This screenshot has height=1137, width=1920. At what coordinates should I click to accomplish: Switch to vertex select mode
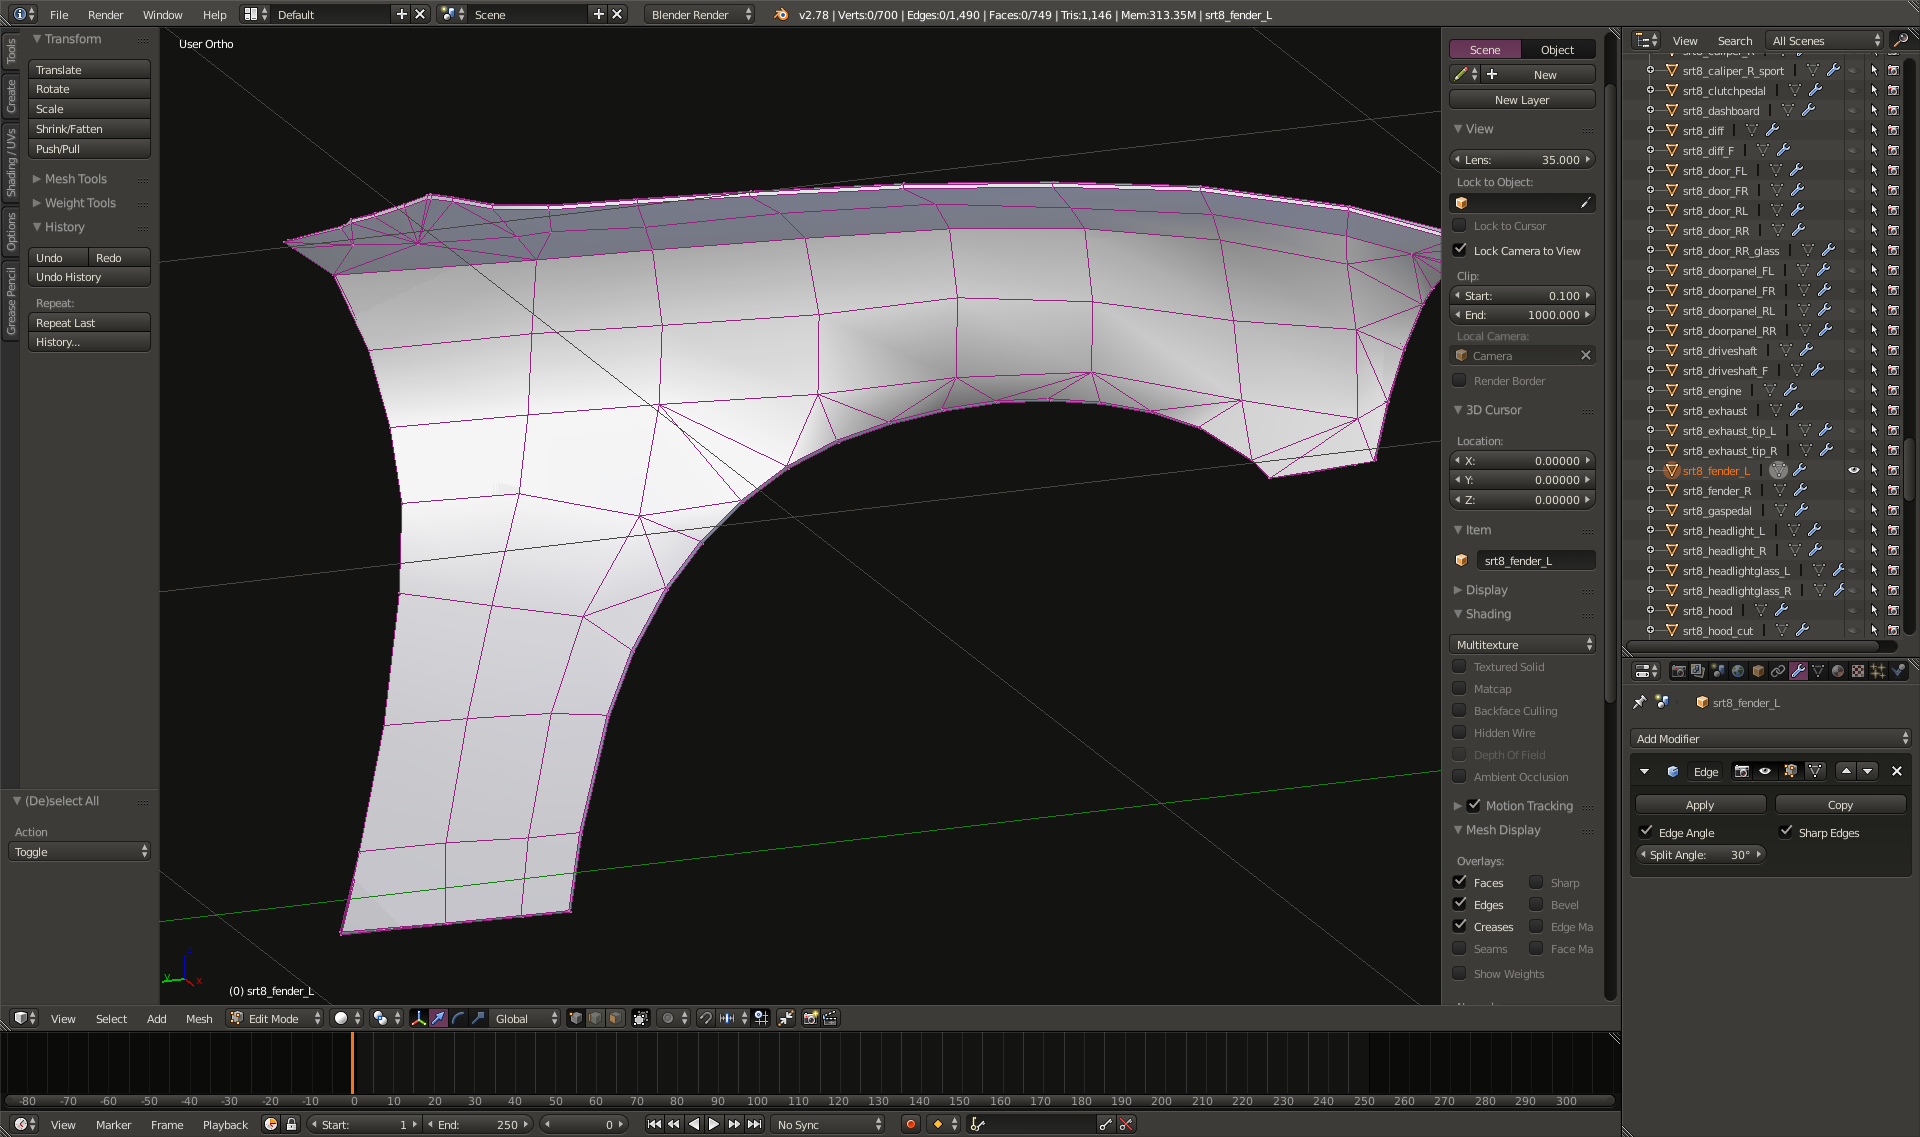(x=576, y=1018)
